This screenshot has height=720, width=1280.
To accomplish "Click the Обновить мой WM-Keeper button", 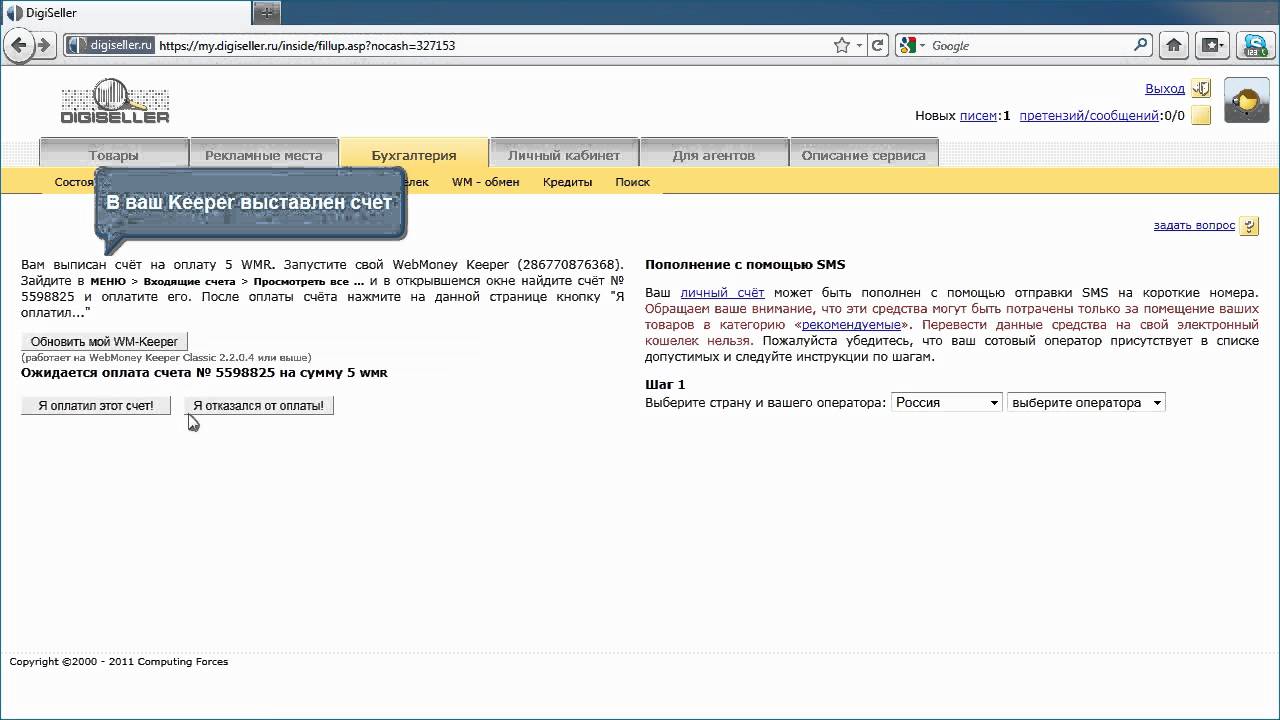I will coord(104,341).
